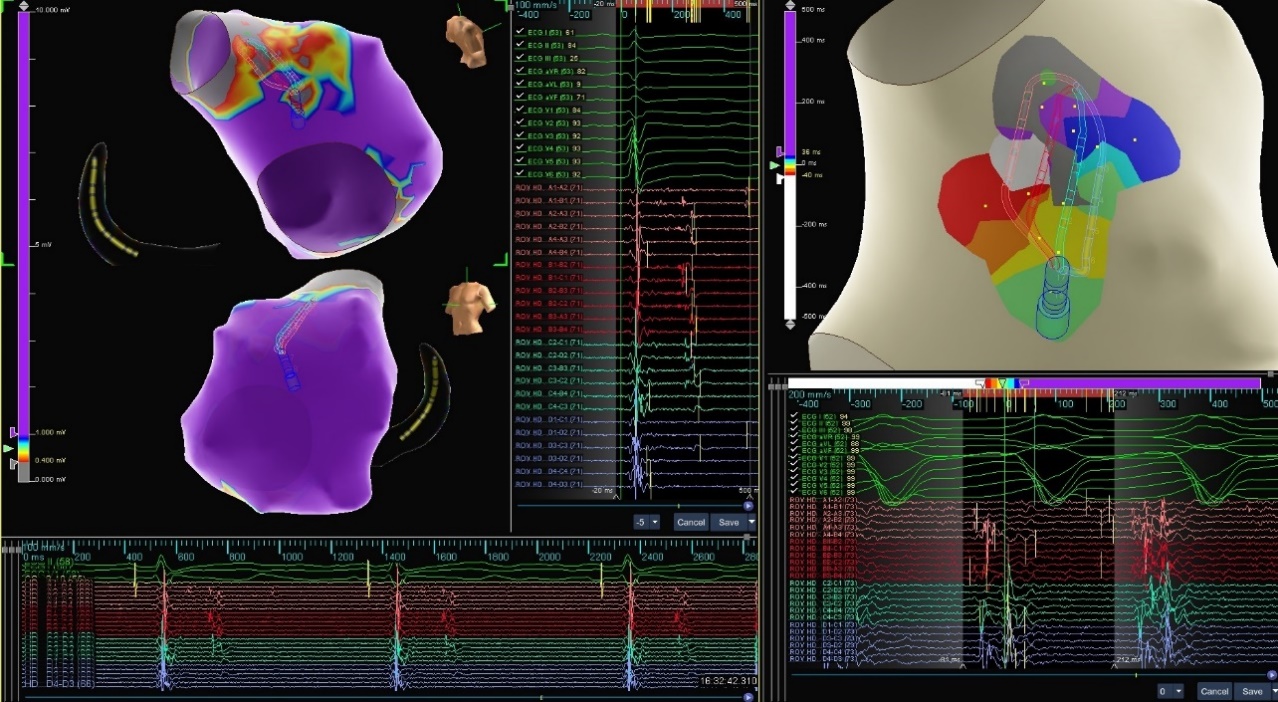Click the green triangle marker on the activation timing scale

[773, 164]
